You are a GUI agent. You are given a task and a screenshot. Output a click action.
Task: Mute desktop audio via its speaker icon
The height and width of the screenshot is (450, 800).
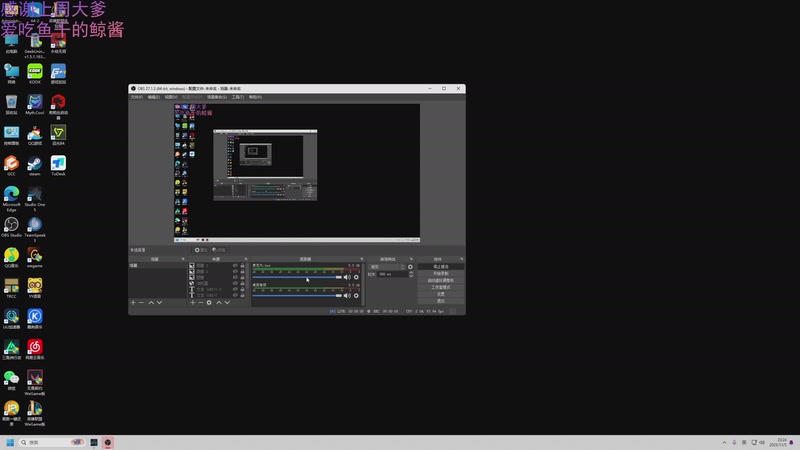tap(347, 295)
